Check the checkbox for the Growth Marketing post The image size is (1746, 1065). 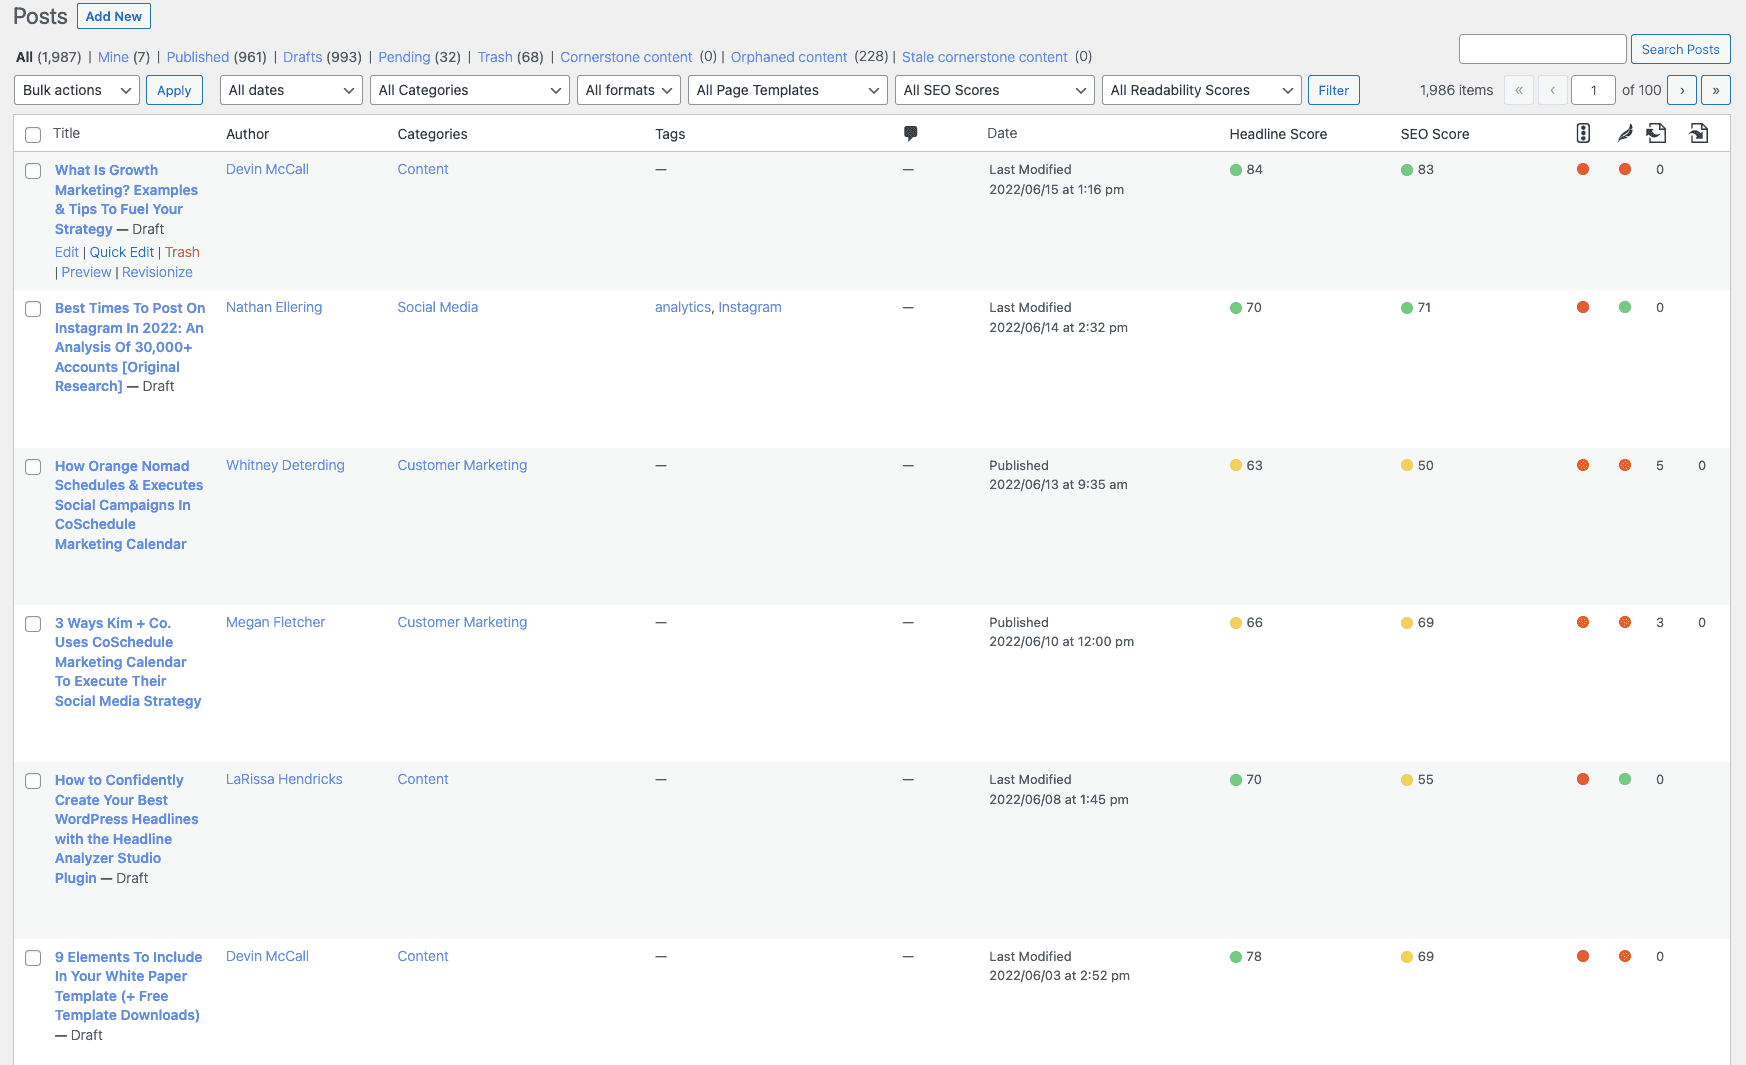[33, 170]
